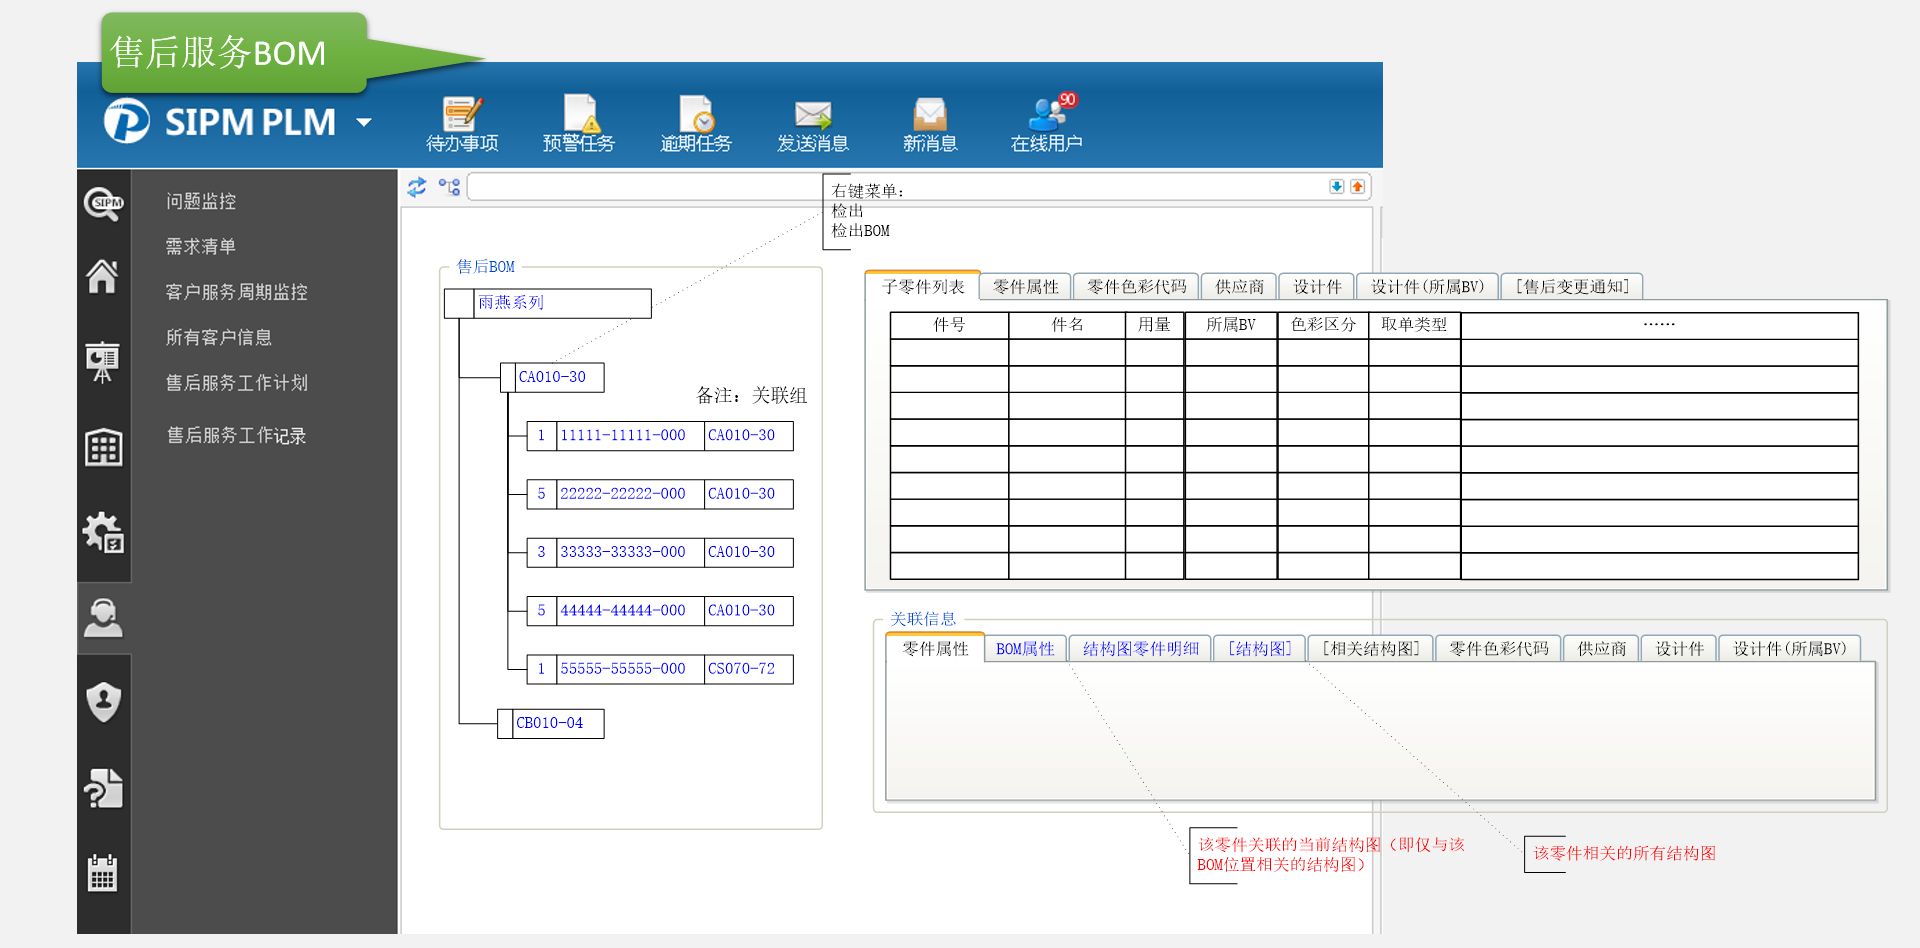Click the home icon in the left sidebar
1920x948 pixels.
(103, 277)
